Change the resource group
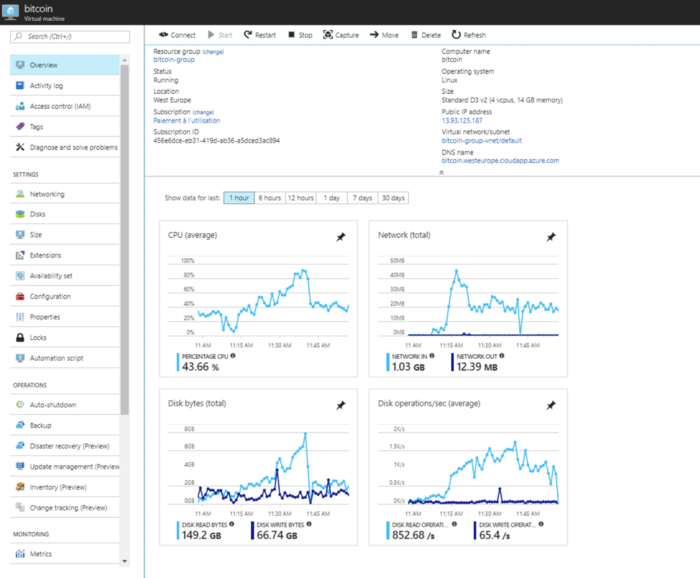700x578 pixels. [213, 52]
